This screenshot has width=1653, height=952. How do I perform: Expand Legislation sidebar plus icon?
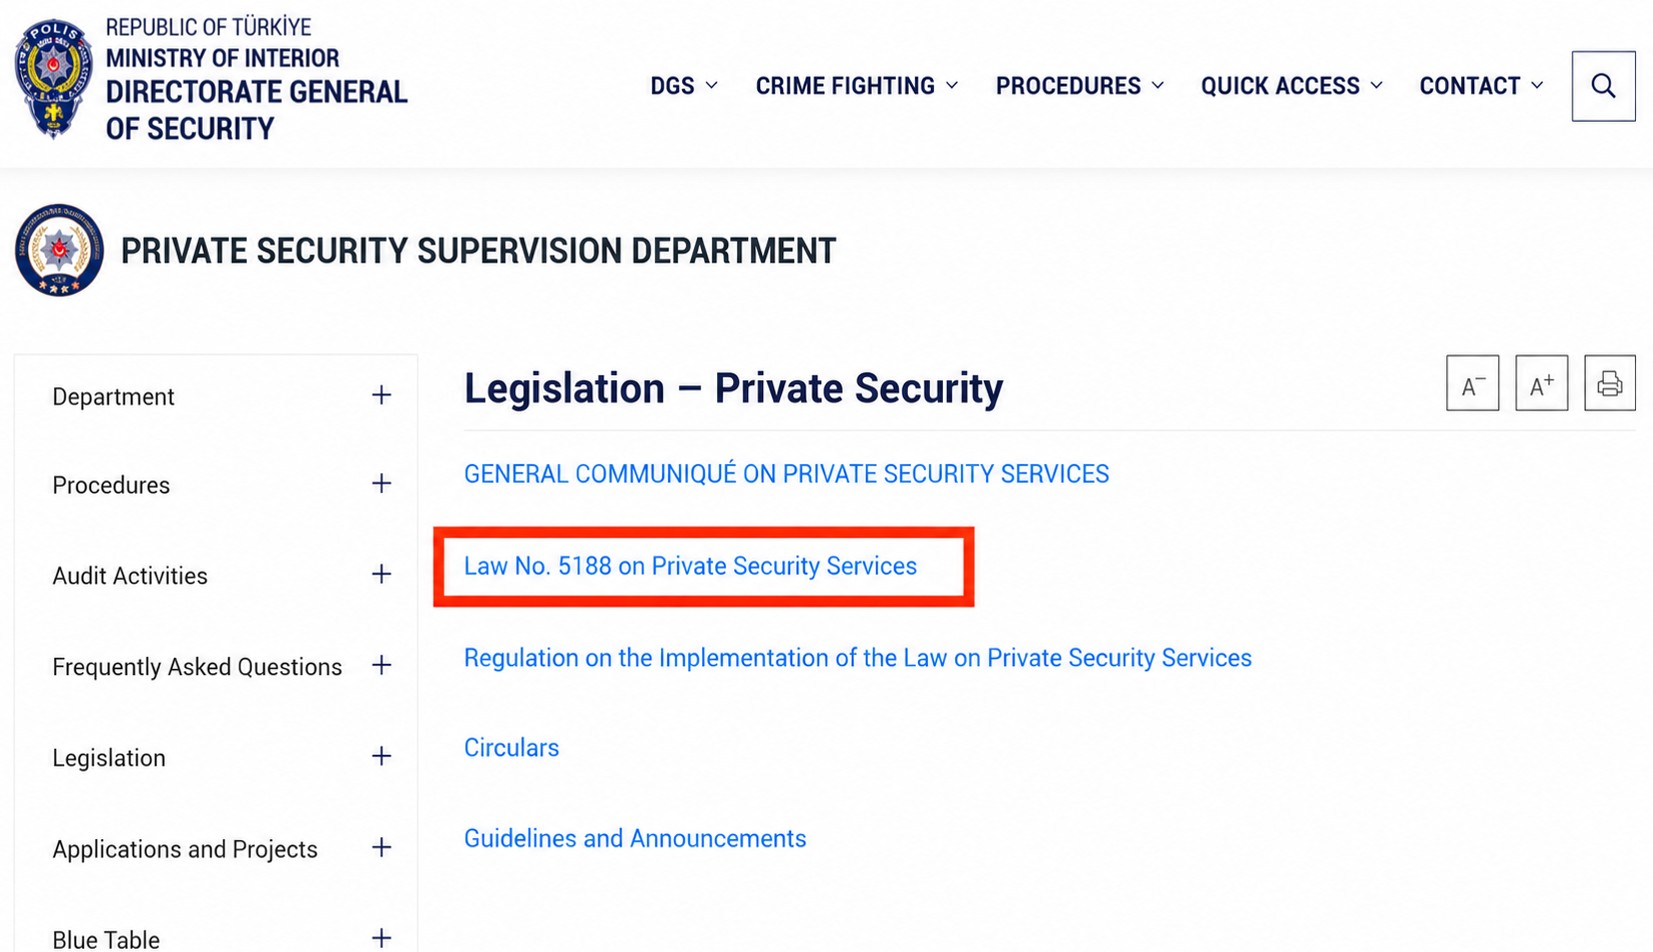point(381,756)
